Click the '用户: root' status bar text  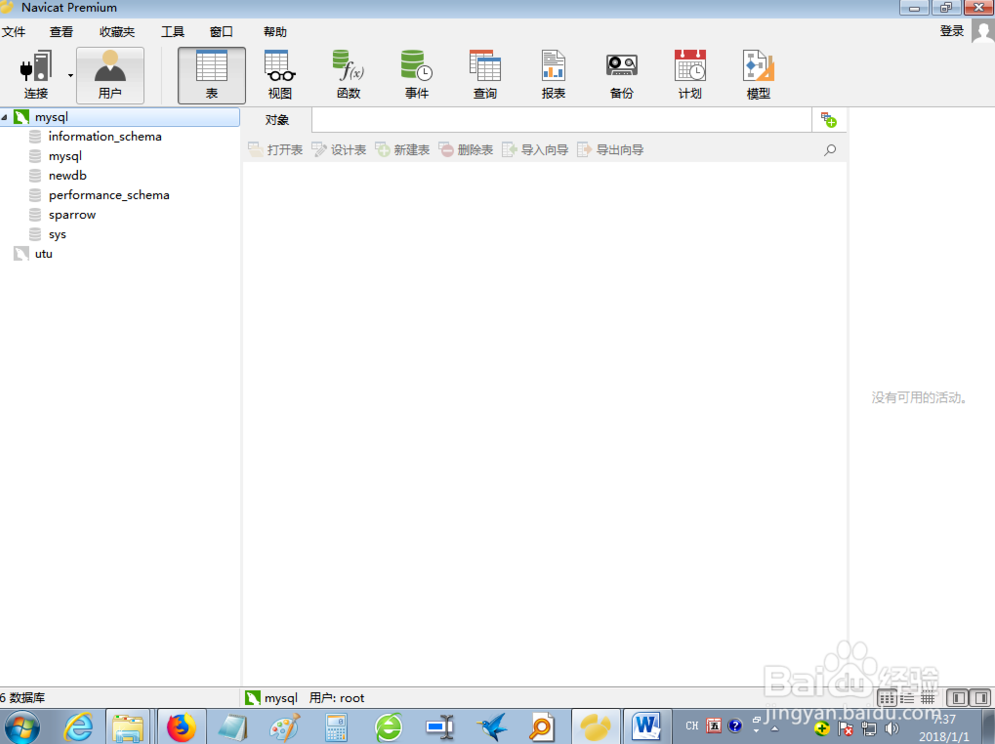[x=336, y=698]
